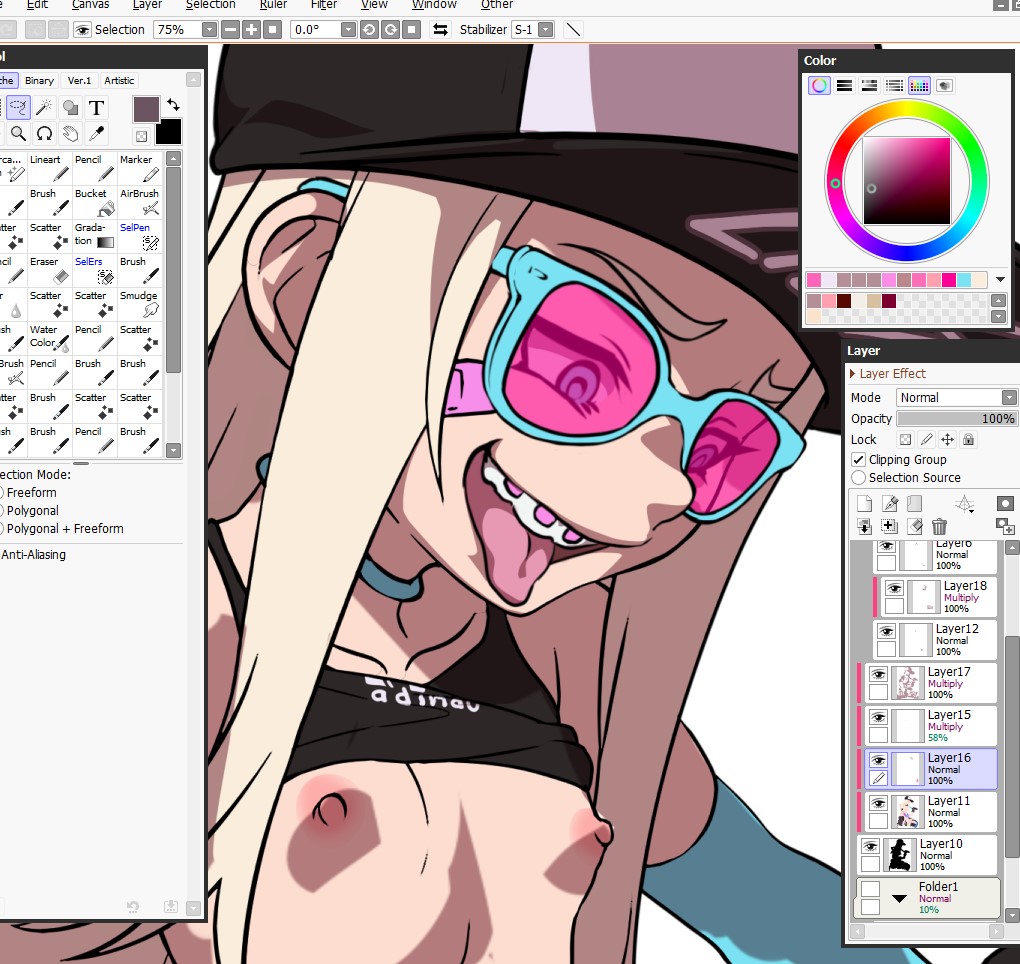The width and height of the screenshot is (1020, 964).
Task: Switch to the Artistic tool tab
Action: pos(119,81)
